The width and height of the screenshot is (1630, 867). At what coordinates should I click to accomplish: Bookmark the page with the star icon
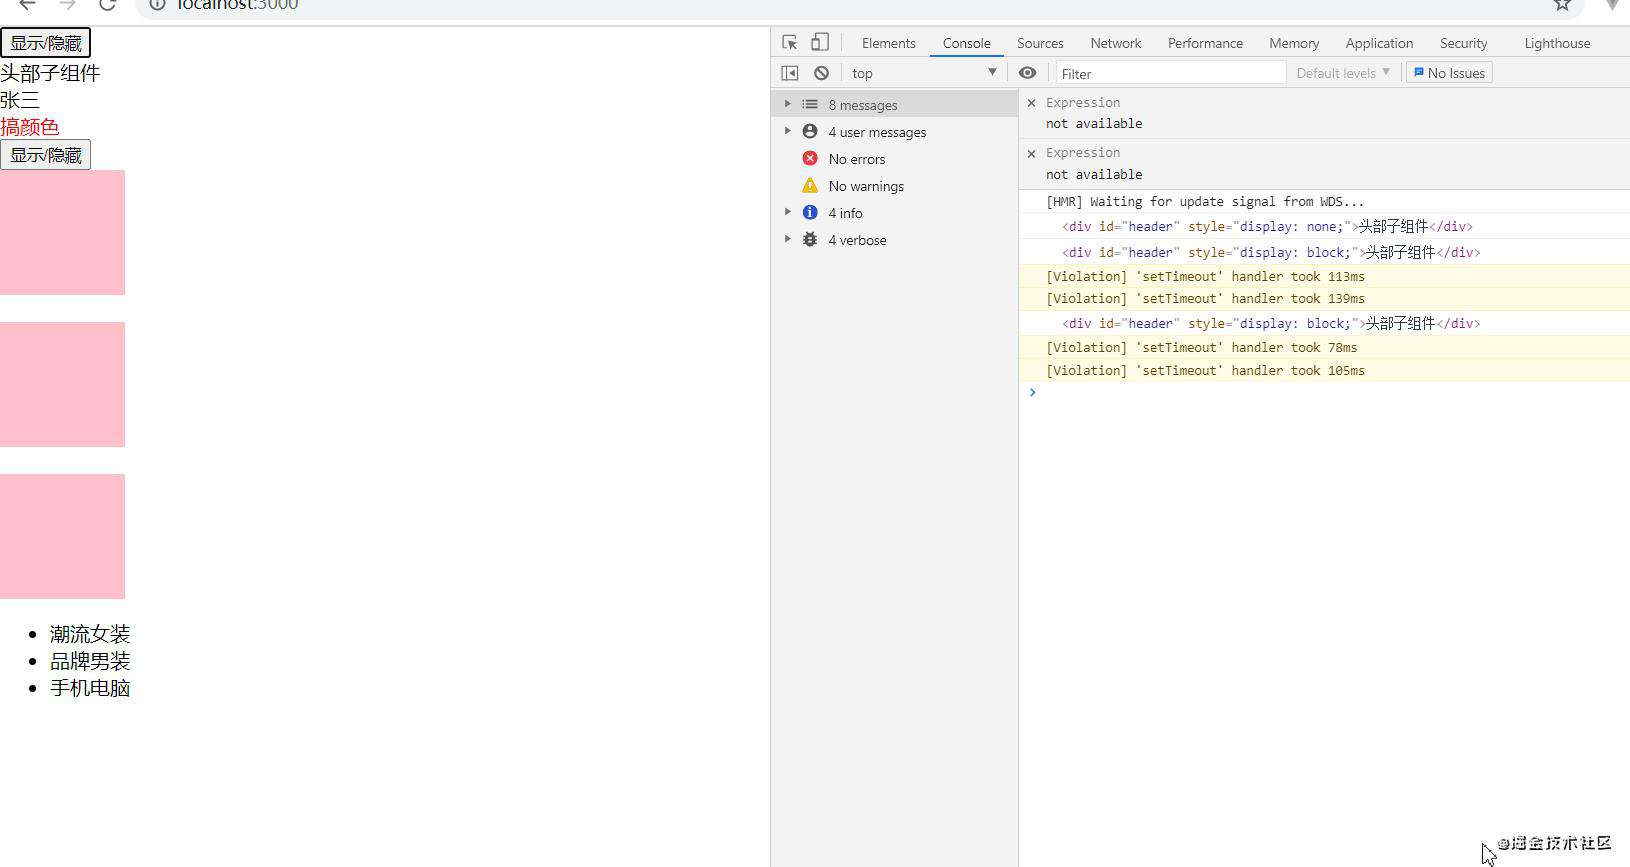coord(1562,5)
